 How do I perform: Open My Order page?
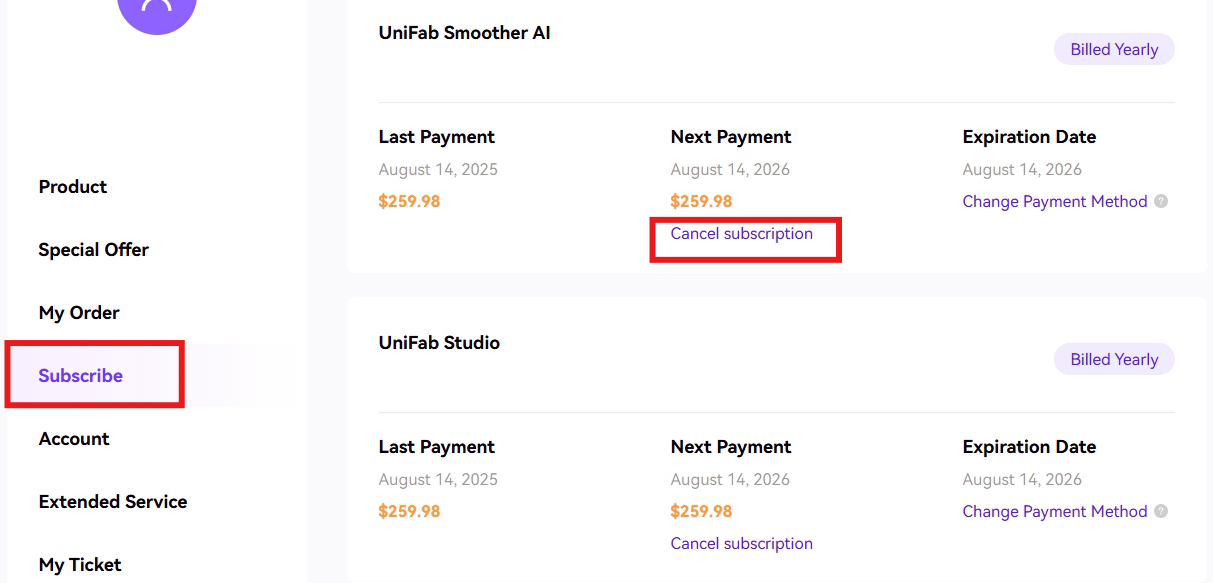coord(79,313)
